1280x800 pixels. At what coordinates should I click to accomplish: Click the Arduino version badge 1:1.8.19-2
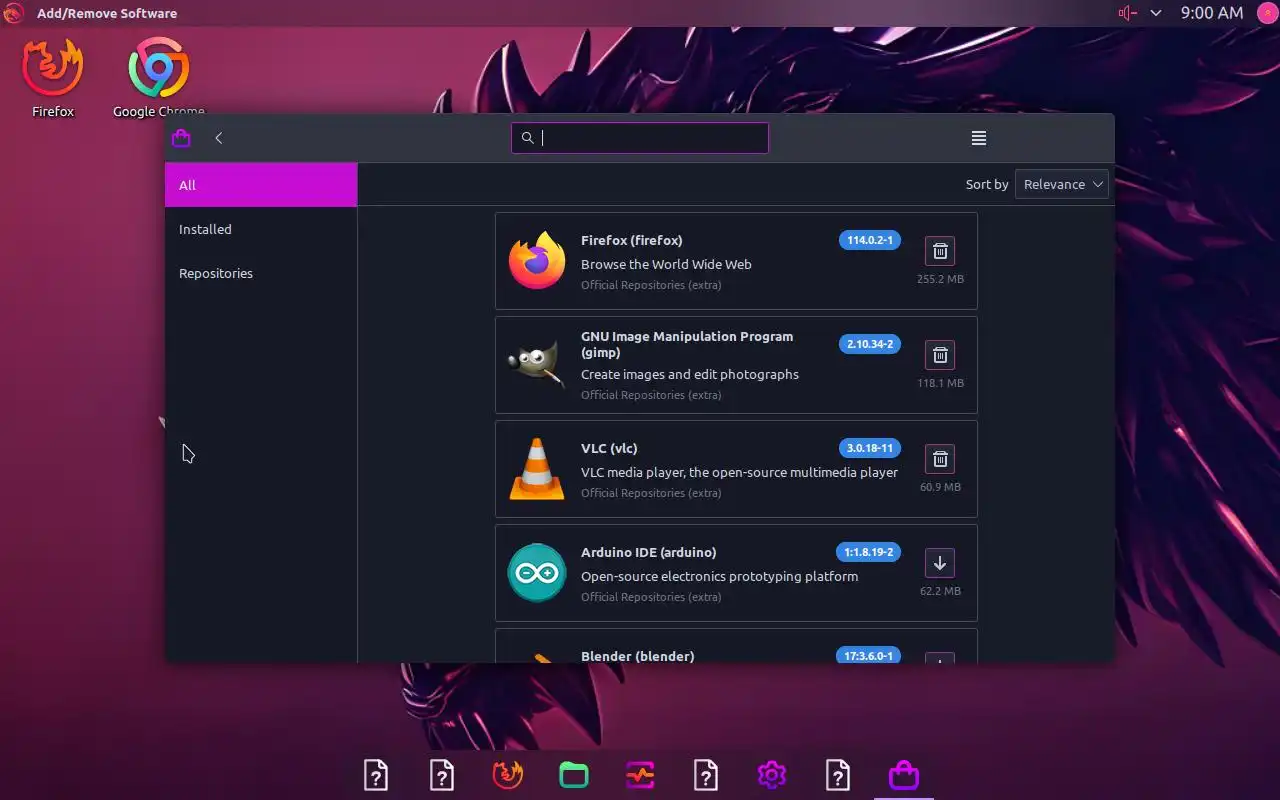coord(868,552)
